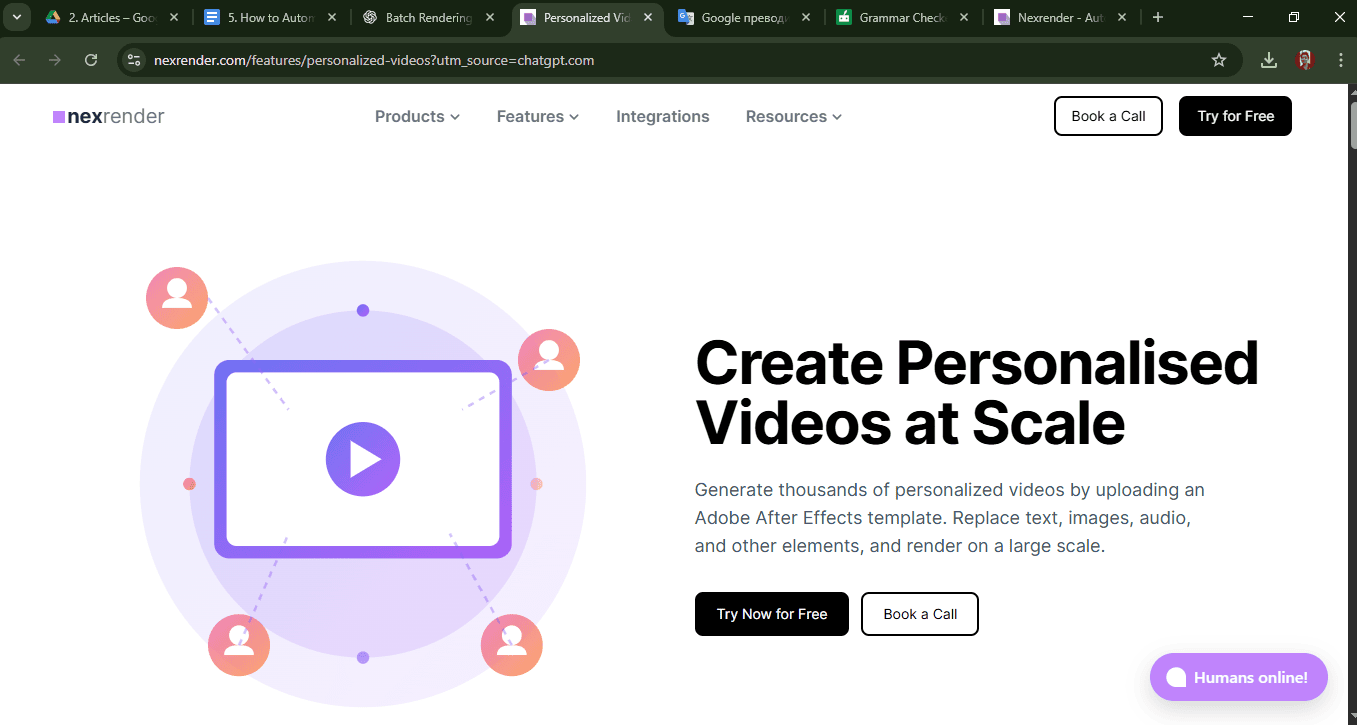
Task: Expand the Products dropdown
Action: point(417,116)
